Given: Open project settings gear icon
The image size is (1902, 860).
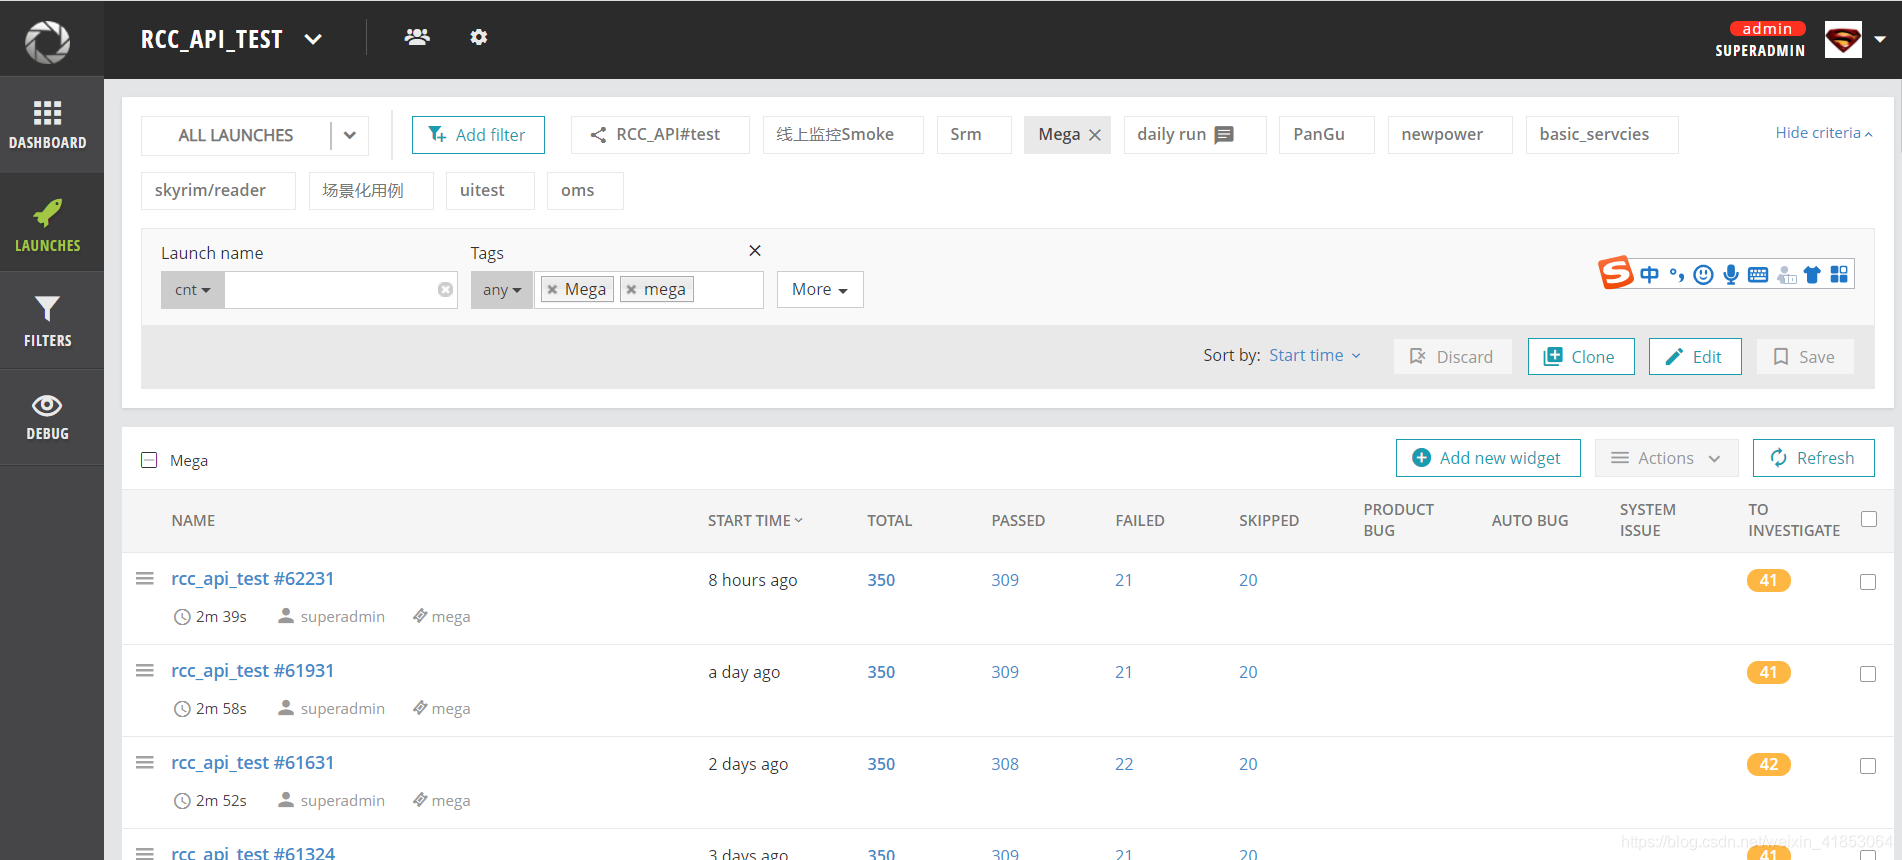Looking at the screenshot, I should 479,37.
